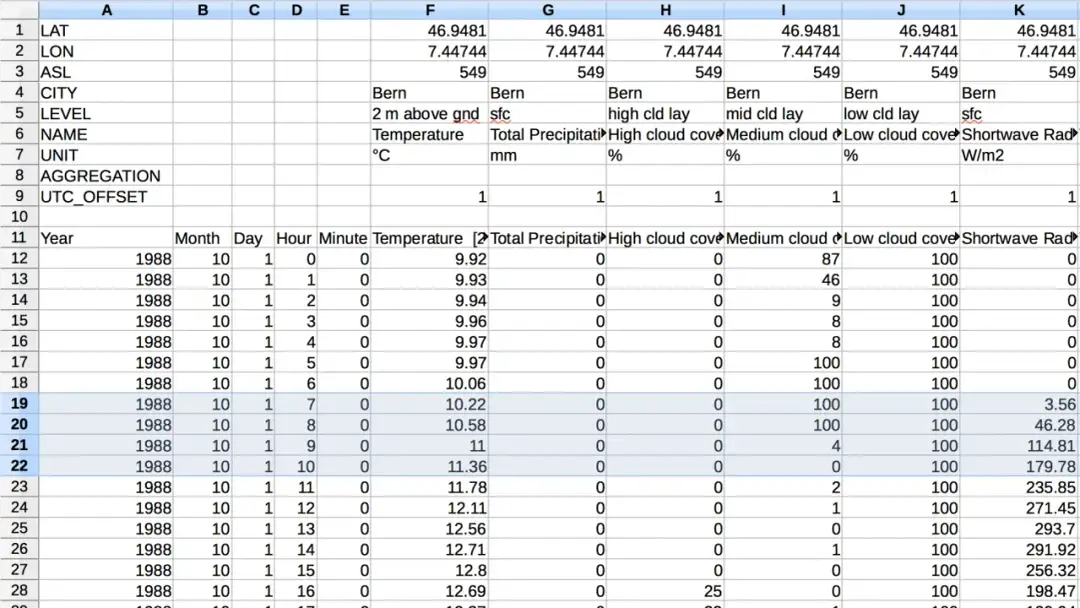Click the W/m2 unit cell
Image resolution: width=1080 pixels, height=608 pixels.
point(1018,155)
